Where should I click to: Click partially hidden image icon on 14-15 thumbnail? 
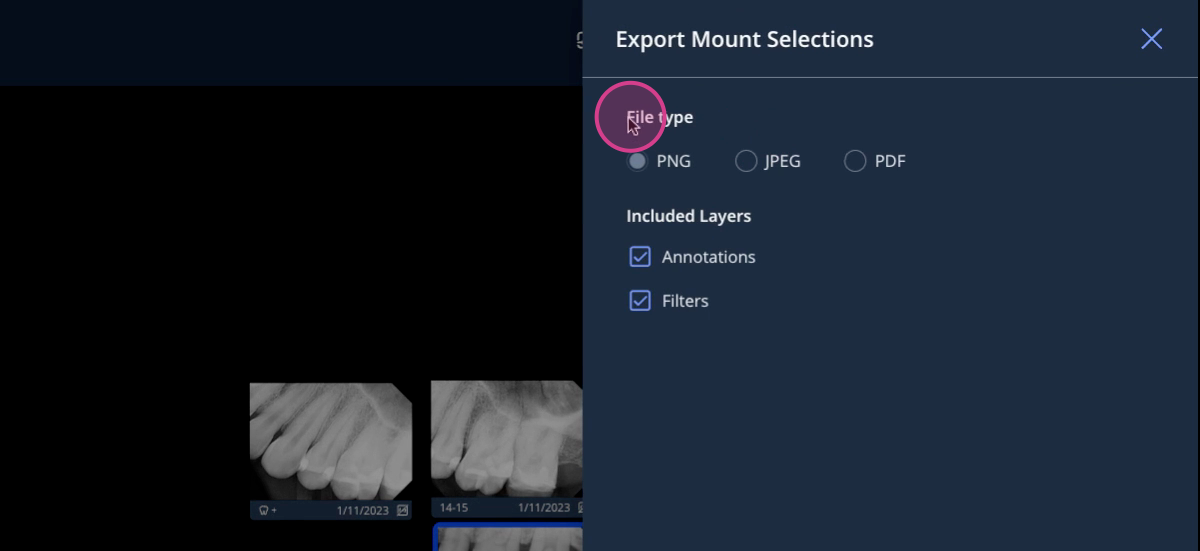tap(579, 507)
